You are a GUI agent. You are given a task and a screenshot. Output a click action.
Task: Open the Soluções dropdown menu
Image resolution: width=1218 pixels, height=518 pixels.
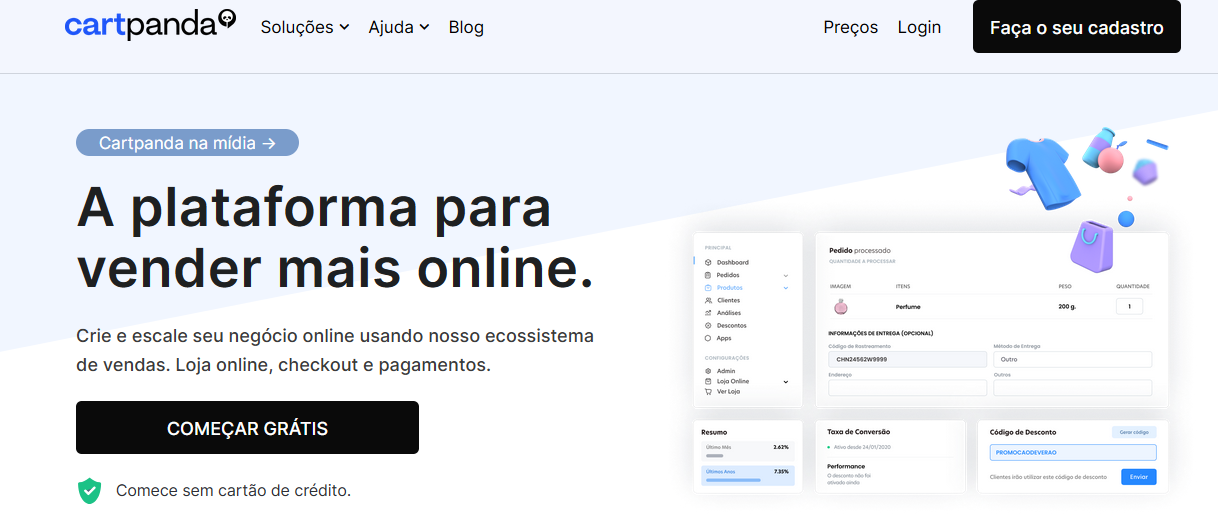click(x=305, y=27)
